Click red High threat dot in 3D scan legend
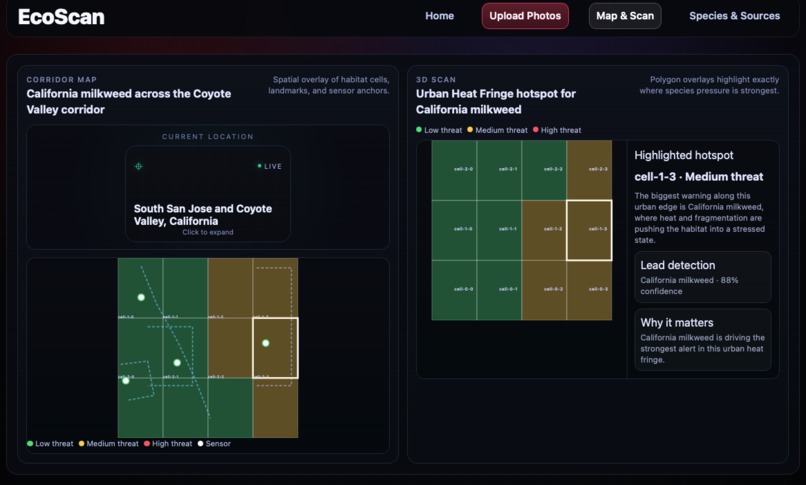This screenshot has width=806, height=485. pyautogui.click(x=536, y=129)
